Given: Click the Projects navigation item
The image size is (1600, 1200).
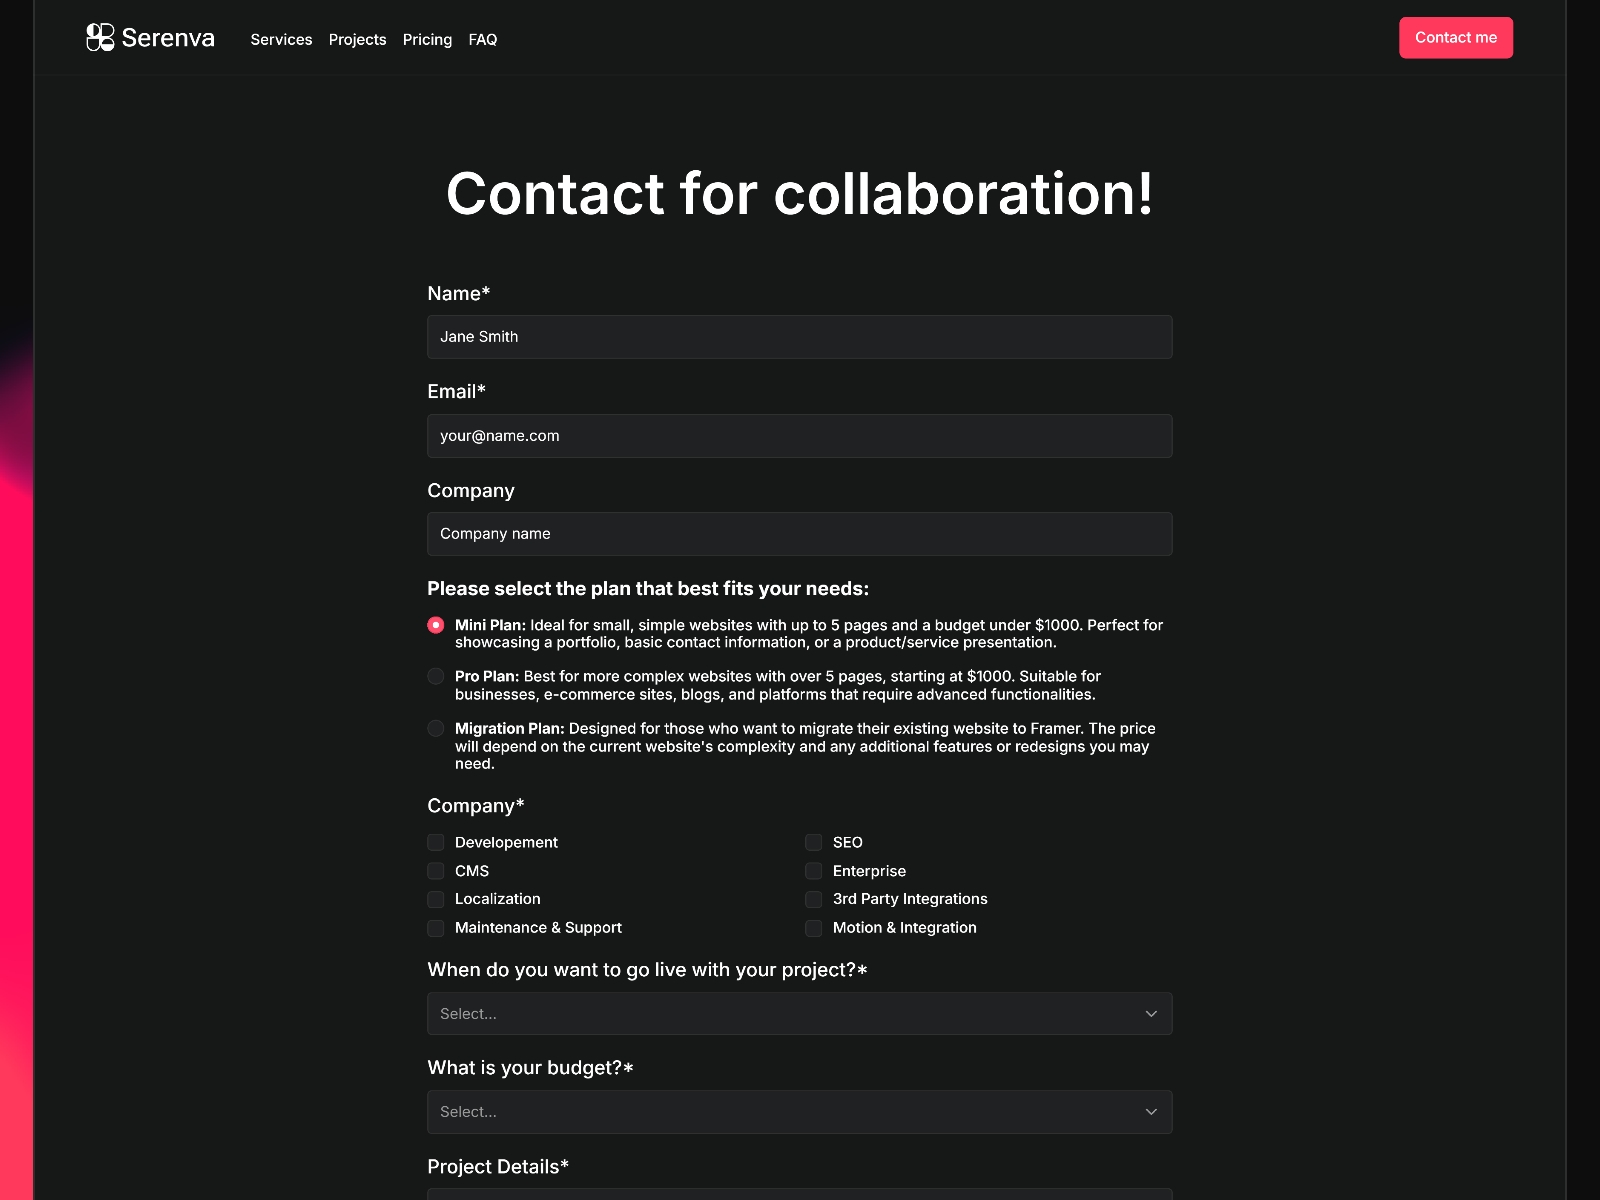Looking at the screenshot, I should click(357, 39).
